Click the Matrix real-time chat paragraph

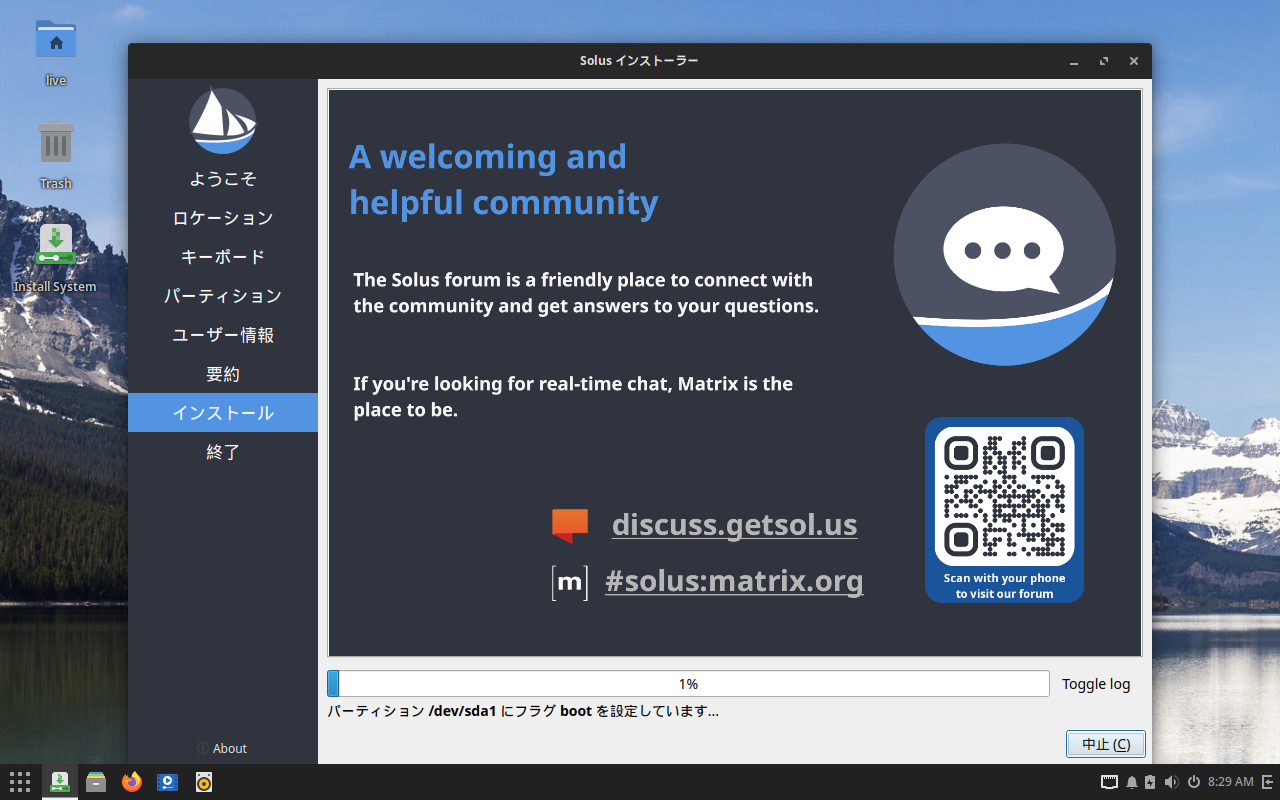pos(573,396)
